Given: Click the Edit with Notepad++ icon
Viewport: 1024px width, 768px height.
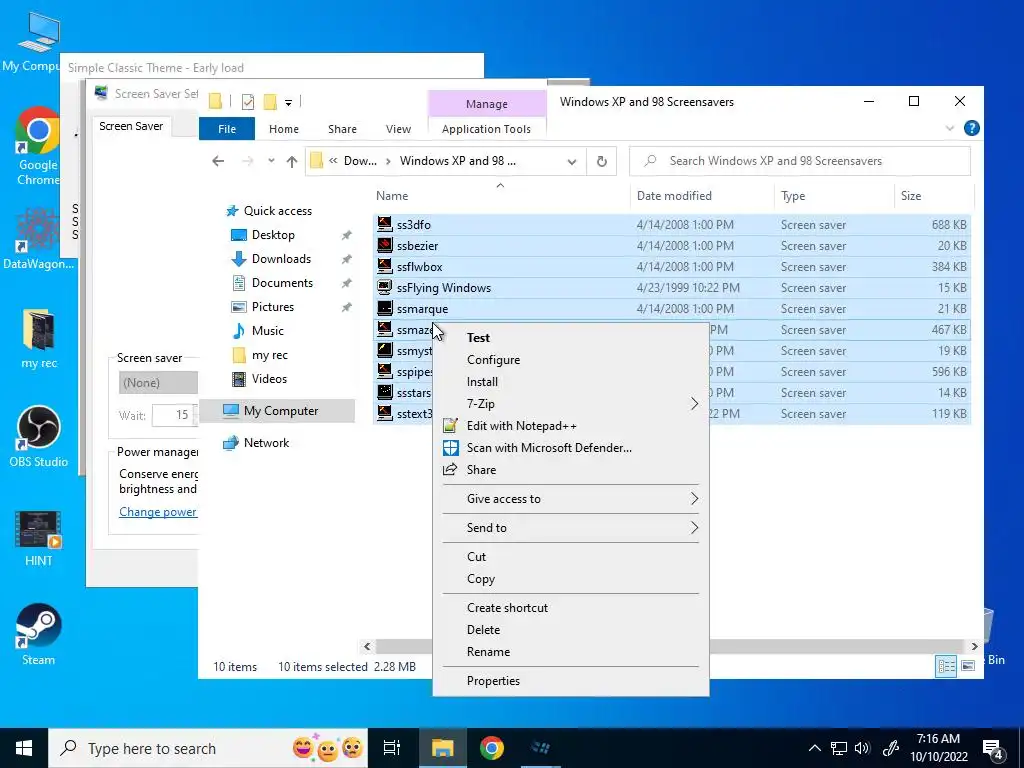Looking at the screenshot, I should coord(450,426).
